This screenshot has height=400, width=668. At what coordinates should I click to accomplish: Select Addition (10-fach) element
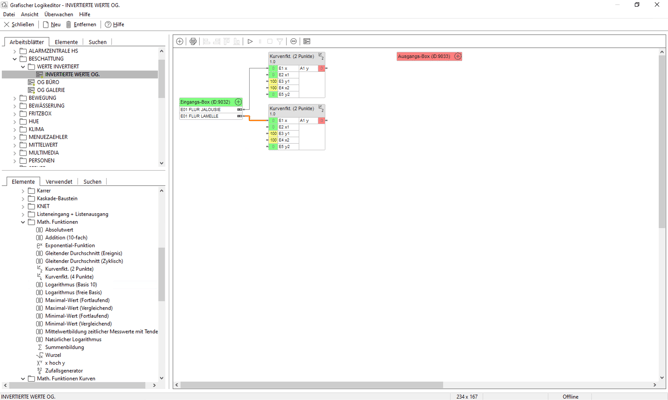click(x=66, y=238)
